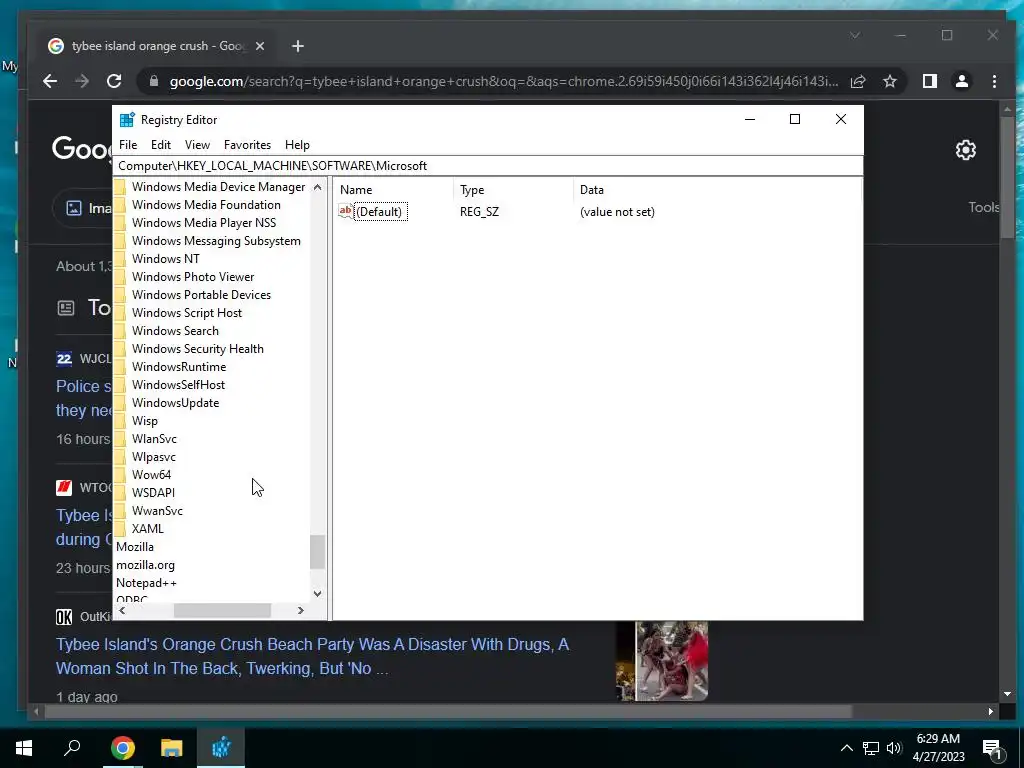Select the Windows Script Host key

point(187,313)
